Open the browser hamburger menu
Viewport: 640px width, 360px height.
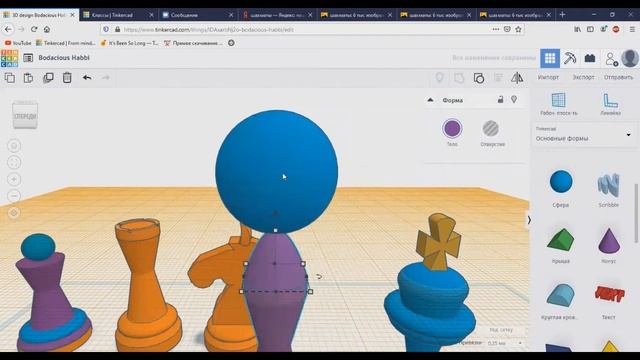coord(632,29)
